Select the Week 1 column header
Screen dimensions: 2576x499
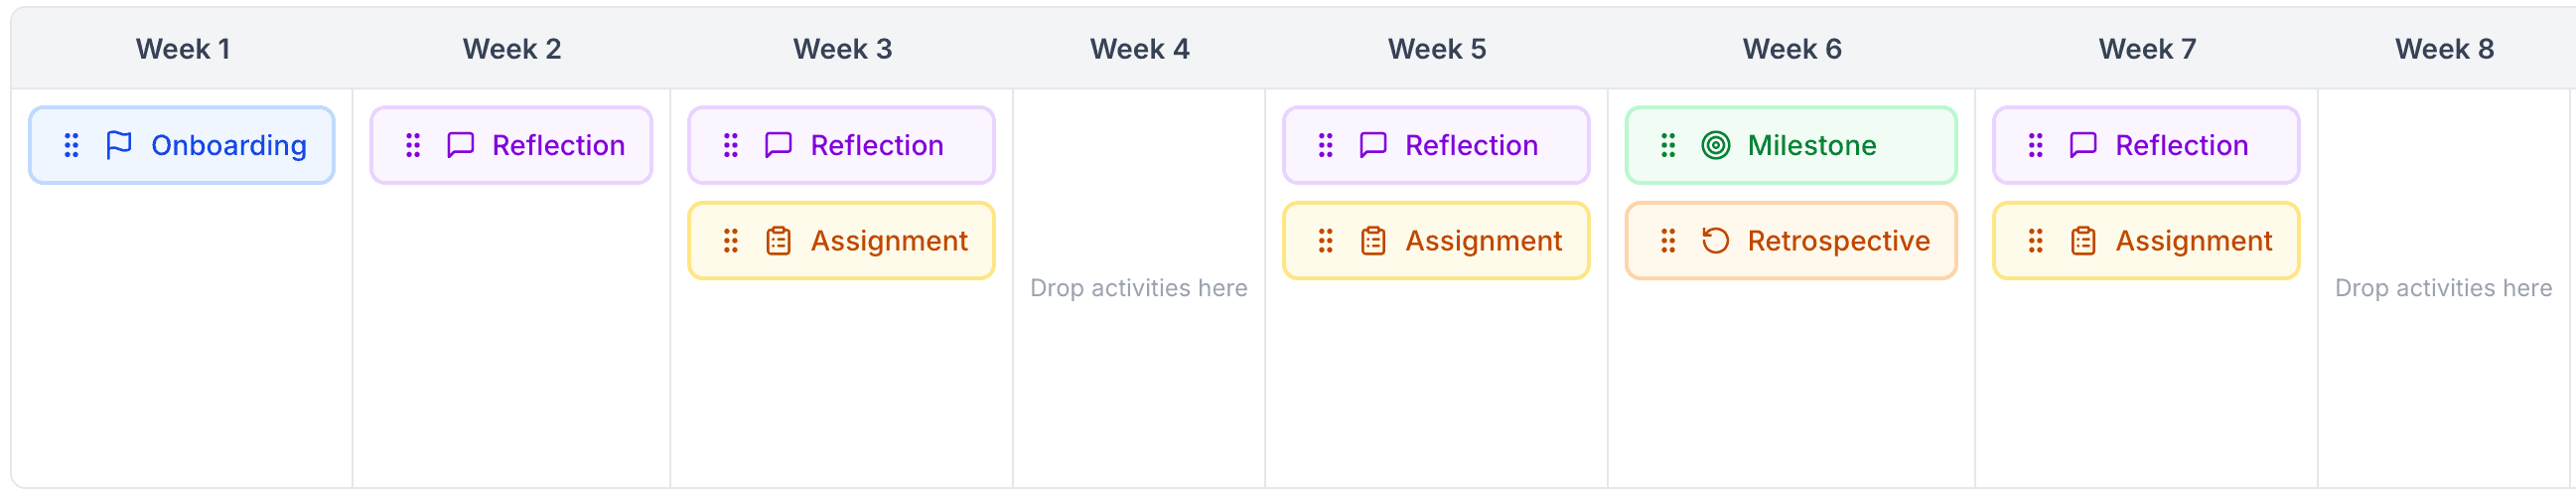[183, 49]
